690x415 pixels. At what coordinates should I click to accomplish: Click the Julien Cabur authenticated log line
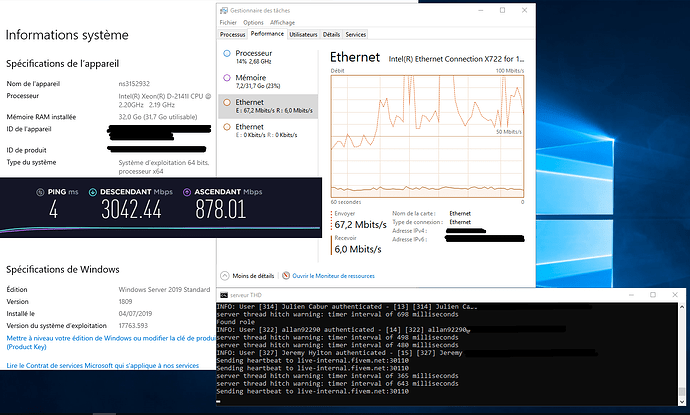[347, 307]
